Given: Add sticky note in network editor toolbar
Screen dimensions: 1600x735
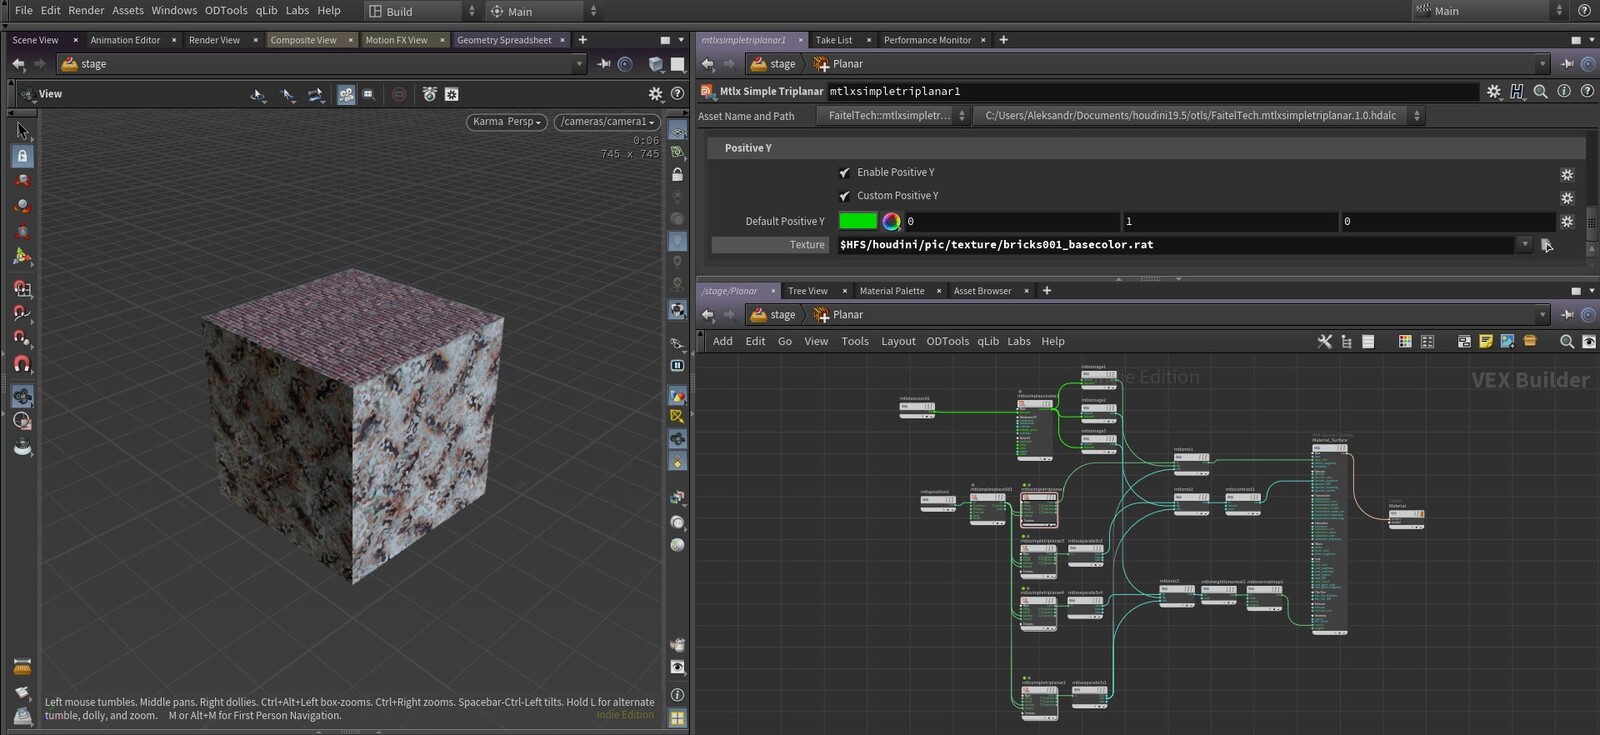Looking at the screenshot, I should coord(1486,341).
